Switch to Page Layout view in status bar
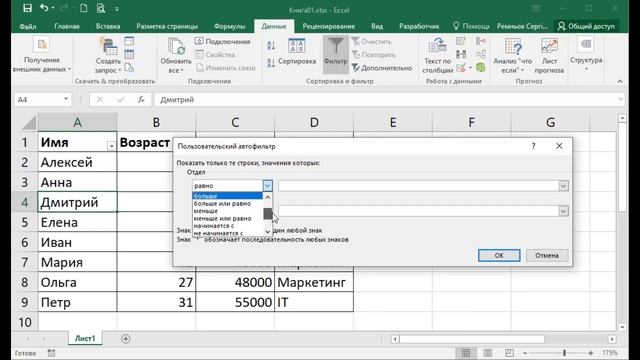 (x=488, y=353)
